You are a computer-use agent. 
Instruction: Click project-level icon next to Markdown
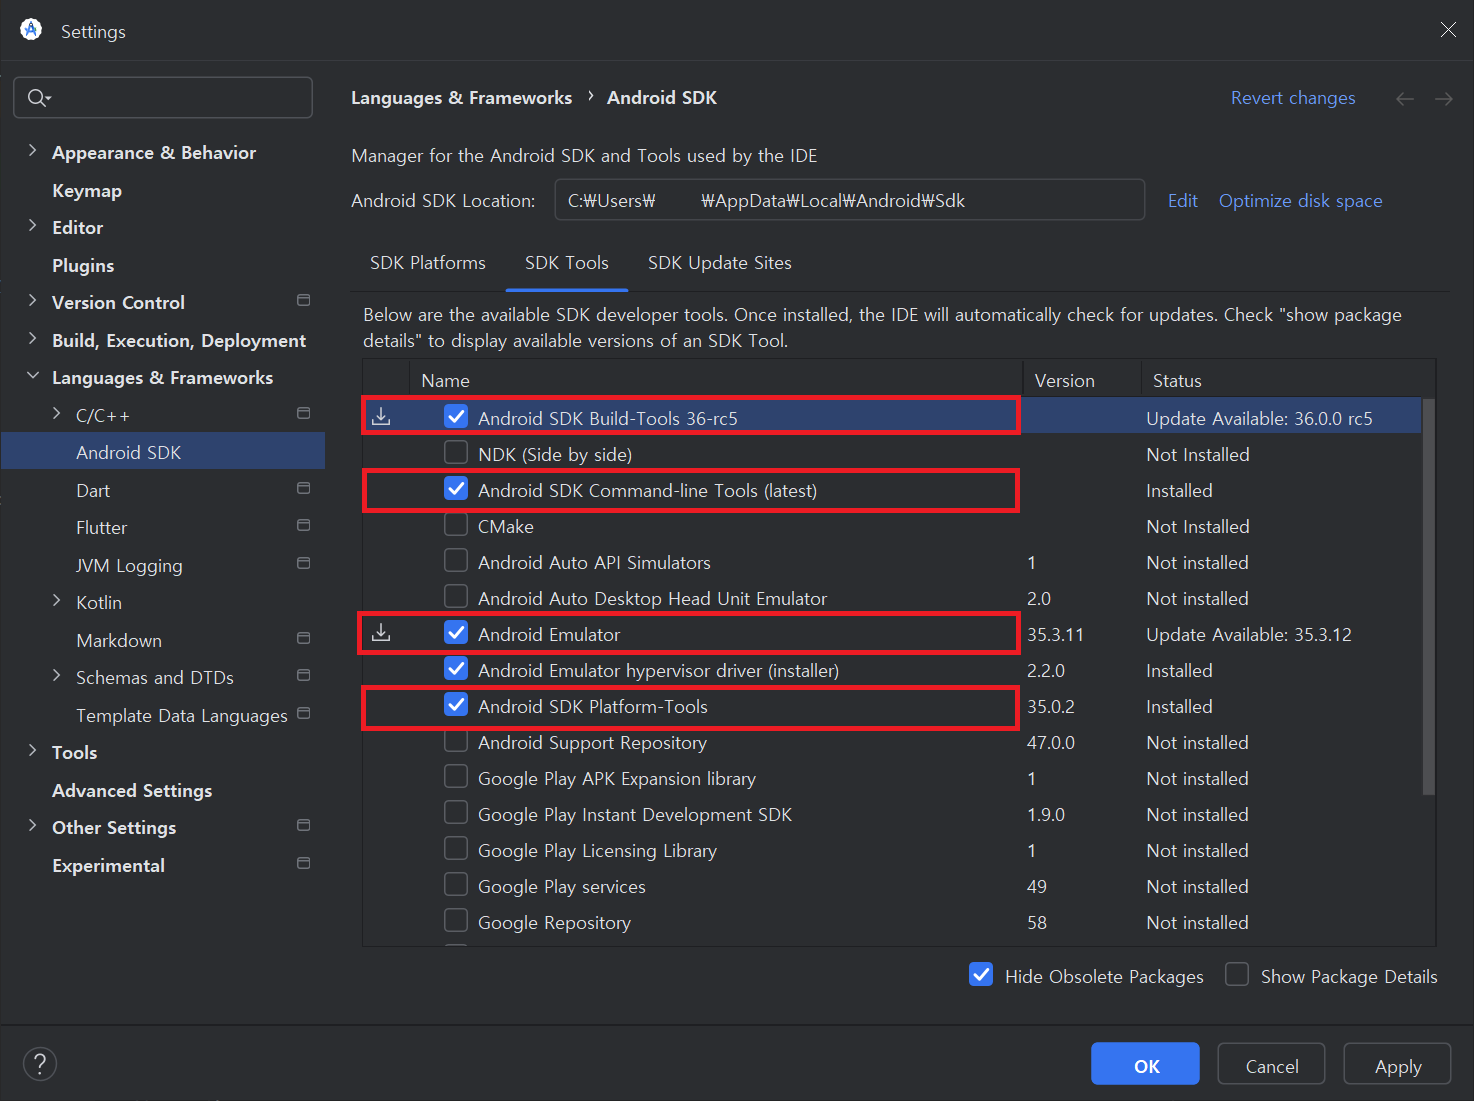[304, 638]
